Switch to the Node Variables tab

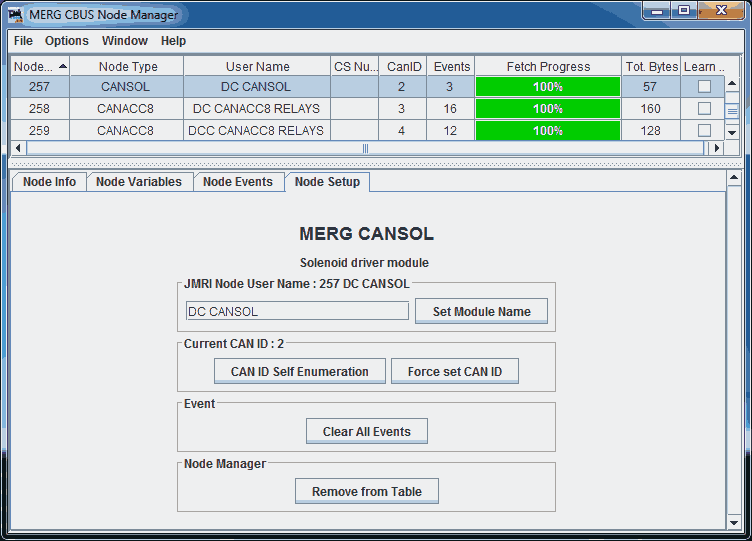pos(139,182)
